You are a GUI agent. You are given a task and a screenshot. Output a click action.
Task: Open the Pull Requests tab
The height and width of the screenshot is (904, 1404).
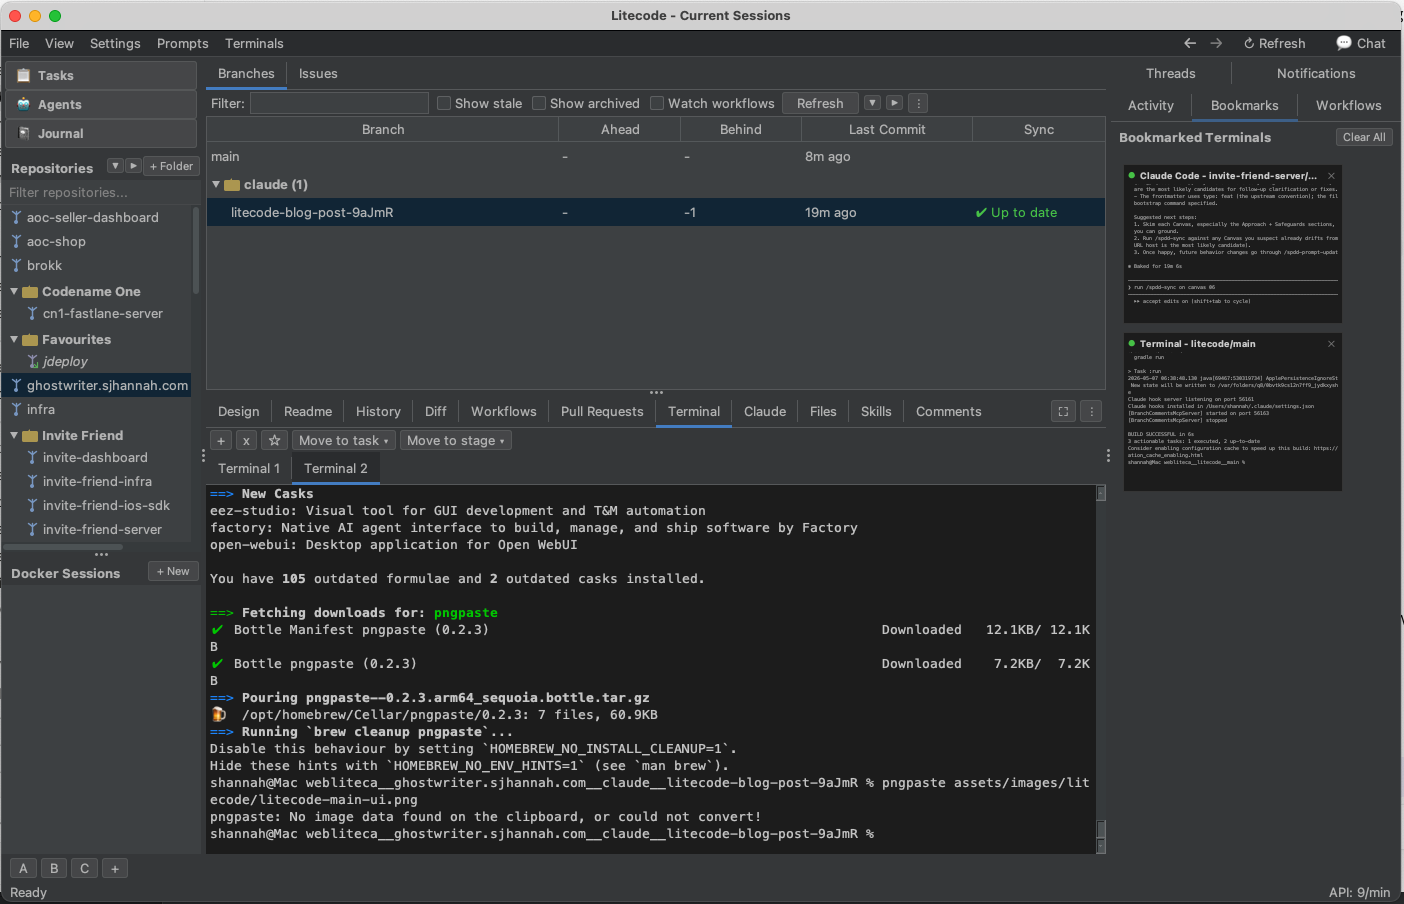(x=602, y=411)
